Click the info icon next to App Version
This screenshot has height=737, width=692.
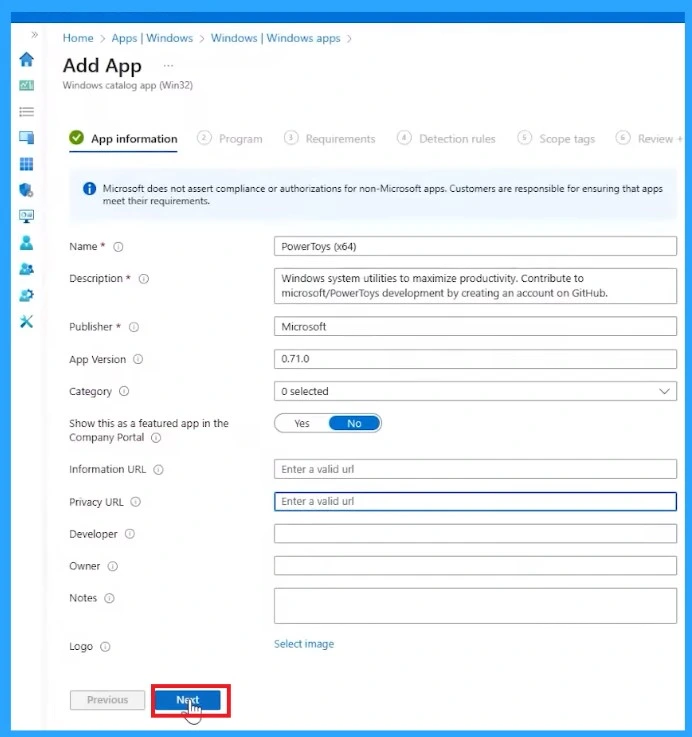point(138,360)
